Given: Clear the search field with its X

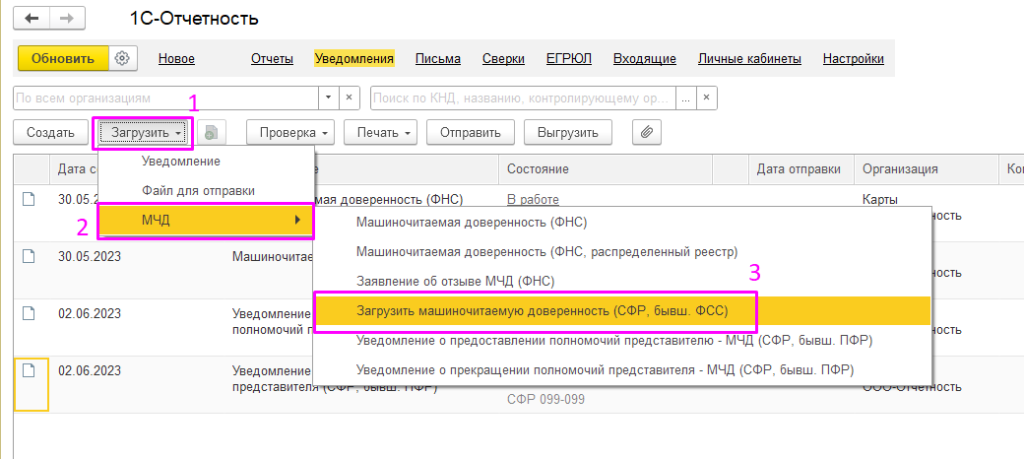Looking at the screenshot, I should pyautogui.click(x=707, y=98).
